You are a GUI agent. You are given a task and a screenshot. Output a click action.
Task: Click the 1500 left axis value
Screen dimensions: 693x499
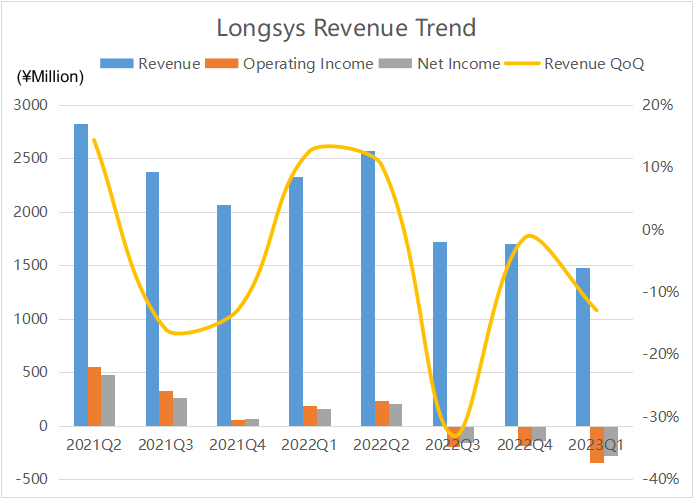(30, 265)
